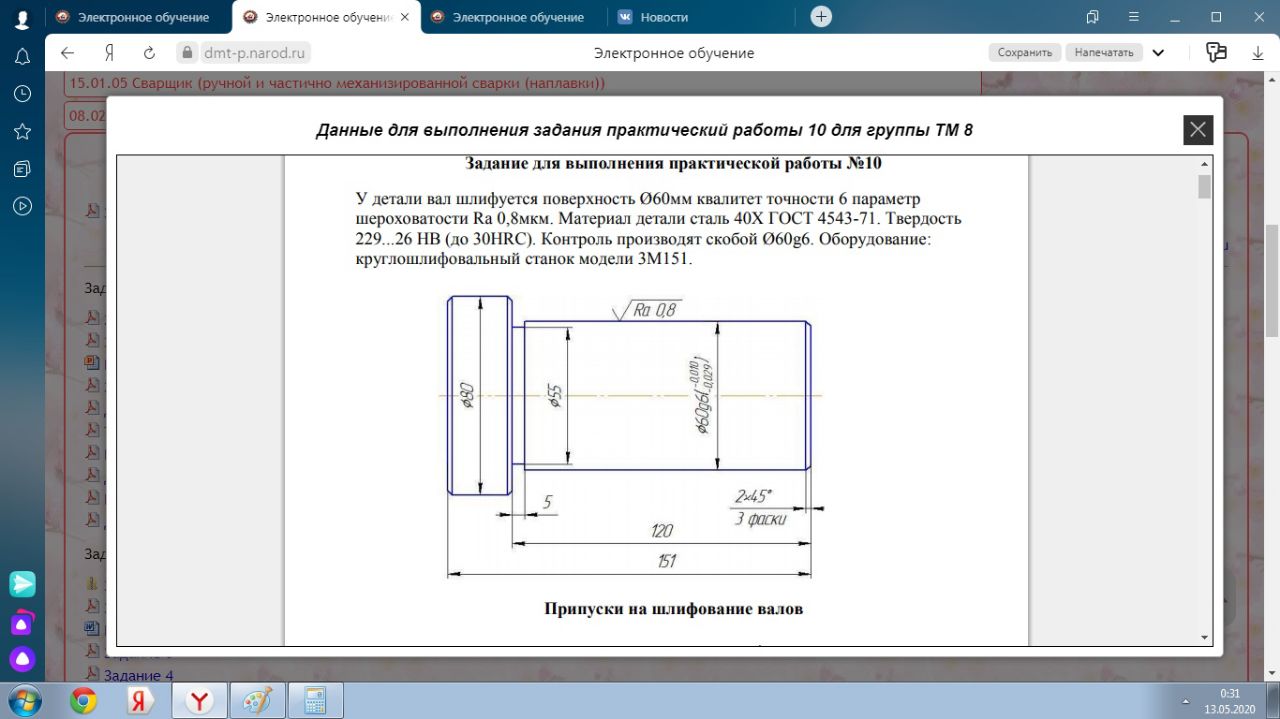
Task: Open the profile avatar icon in sidebar
Action: click(x=22, y=18)
